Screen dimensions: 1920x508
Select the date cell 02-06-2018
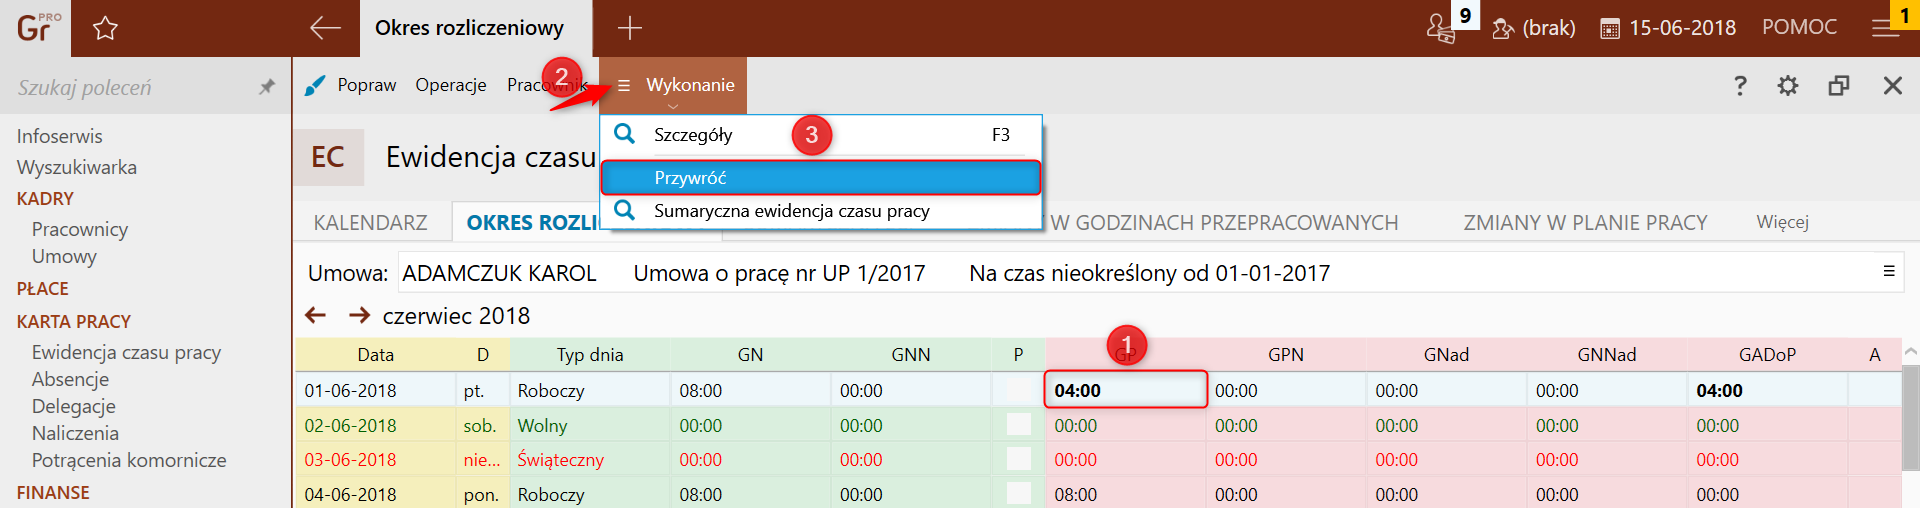tap(376, 425)
